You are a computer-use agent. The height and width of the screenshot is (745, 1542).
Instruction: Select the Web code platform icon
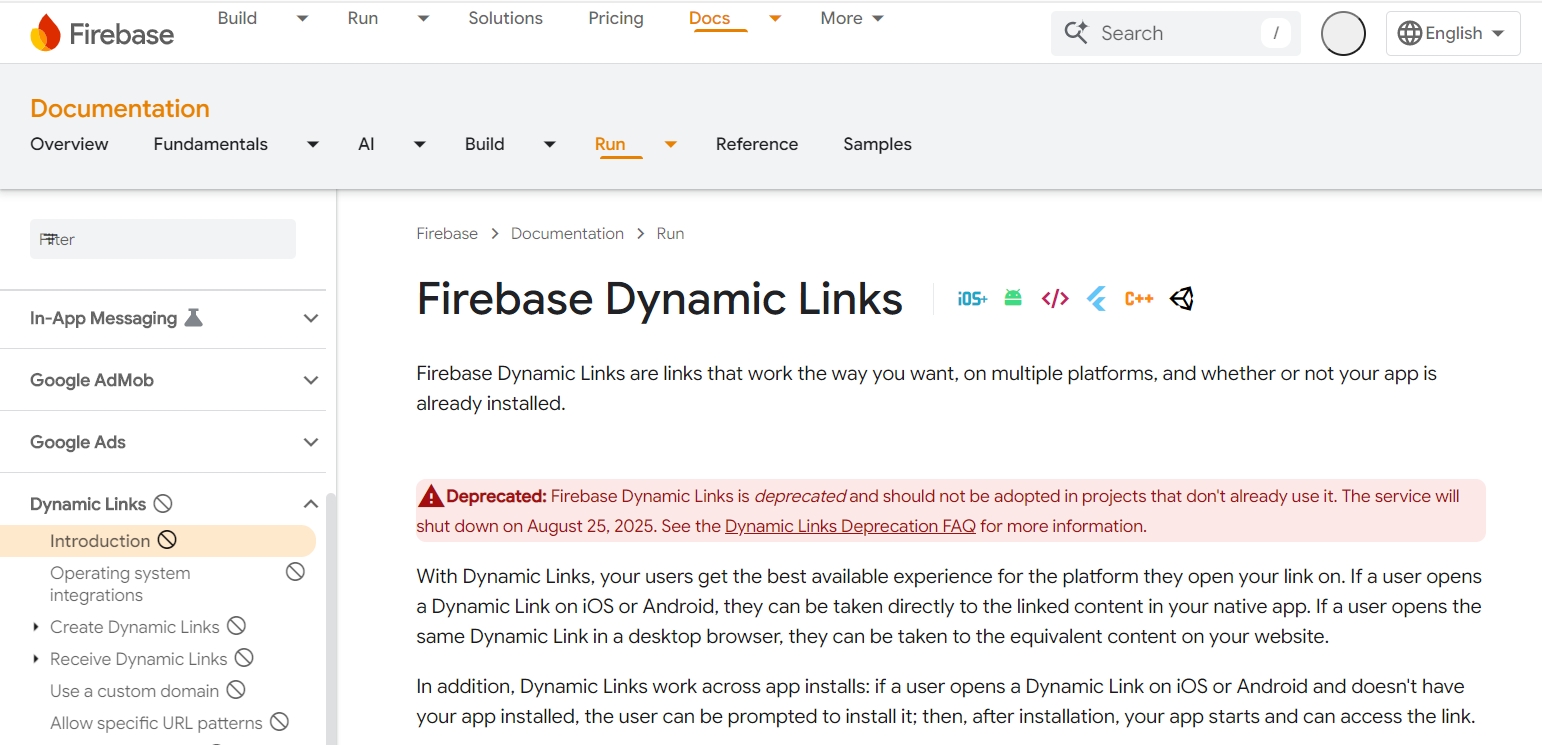(1055, 298)
